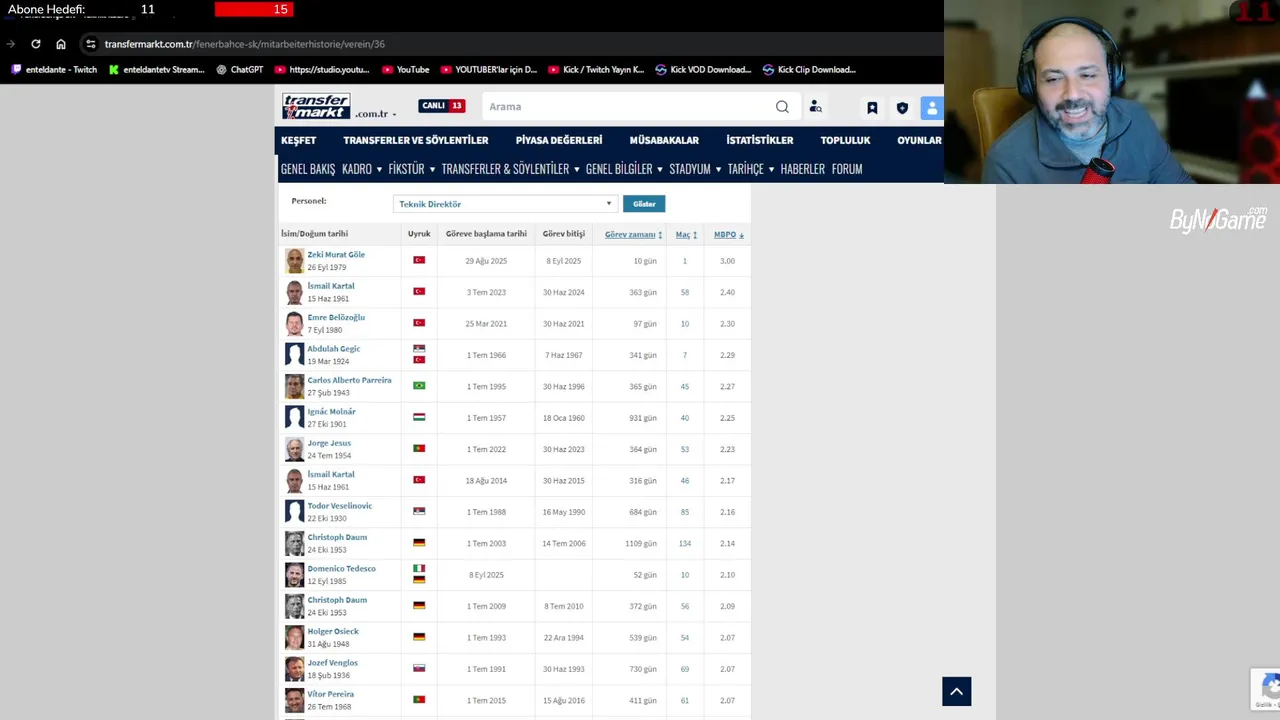Open Jozef Venglos profile link
Viewport: 1280px width, 720px height.
(332, 663)
